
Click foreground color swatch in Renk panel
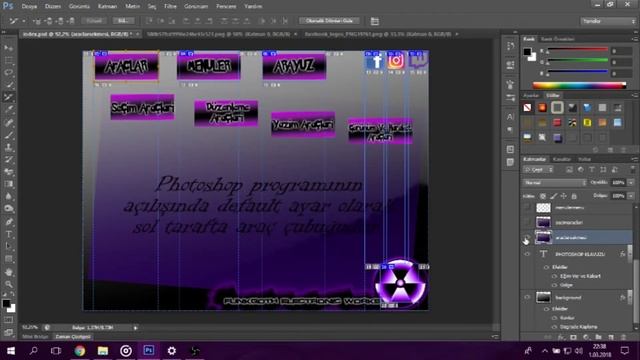[x=527, y=52]
